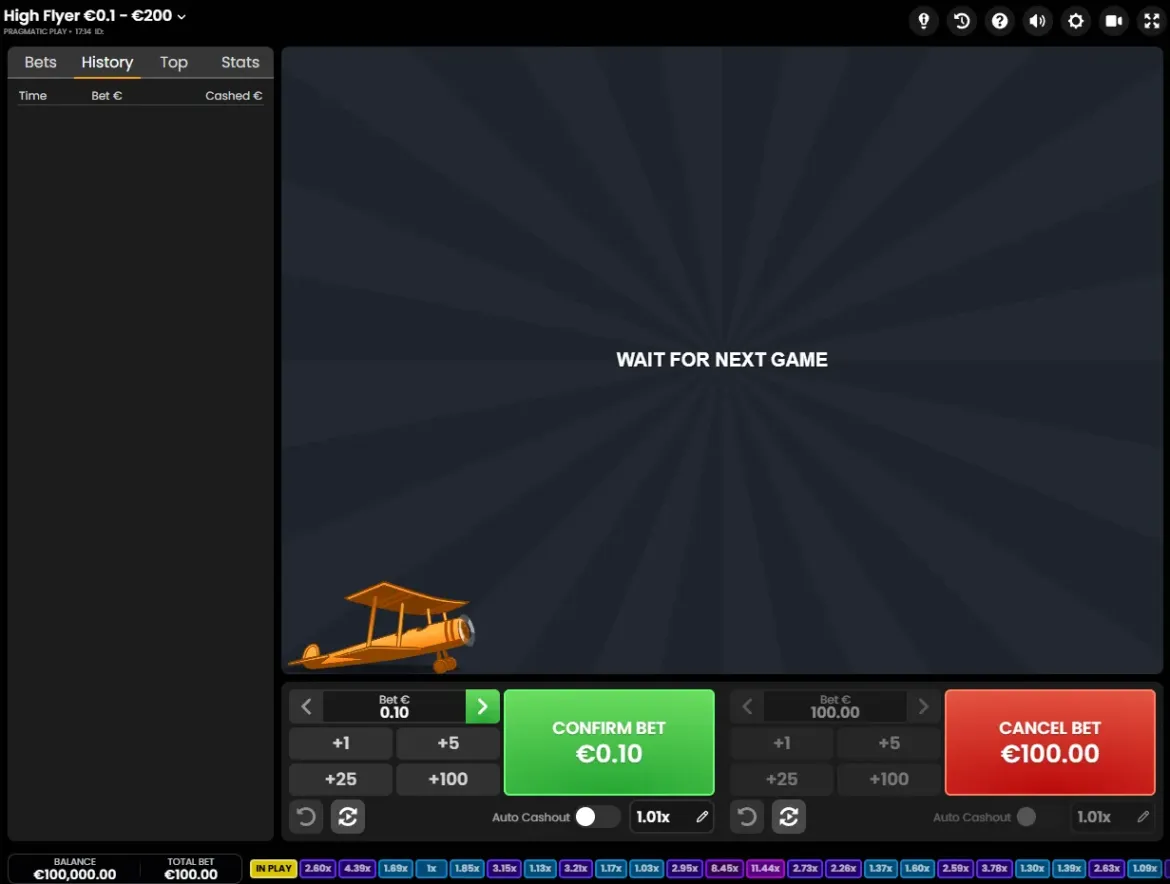Select the 1x result chip
1170x884 pixels.
coord(431,868)
